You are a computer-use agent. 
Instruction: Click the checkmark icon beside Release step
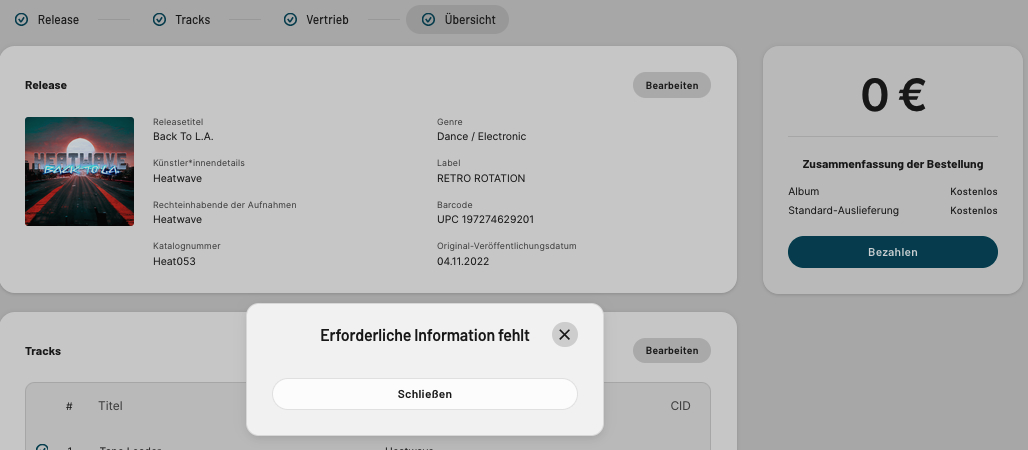point(21,19)
